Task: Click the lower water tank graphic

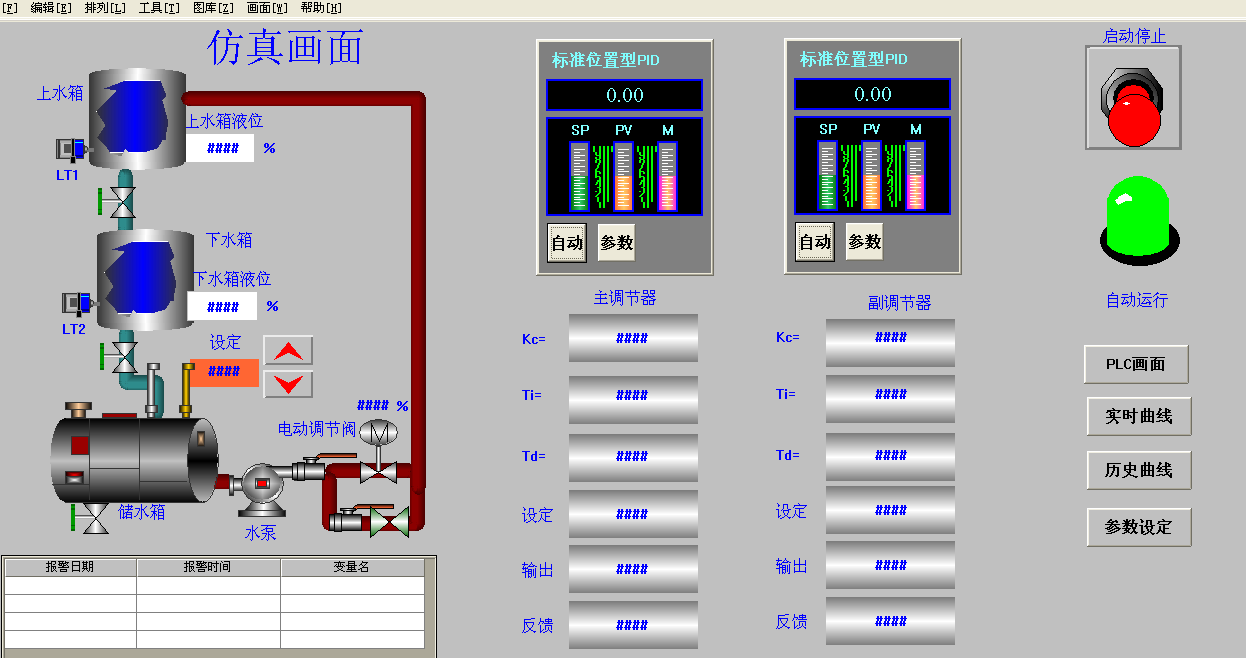Action: pyautogui.click(x=144, y=280)
